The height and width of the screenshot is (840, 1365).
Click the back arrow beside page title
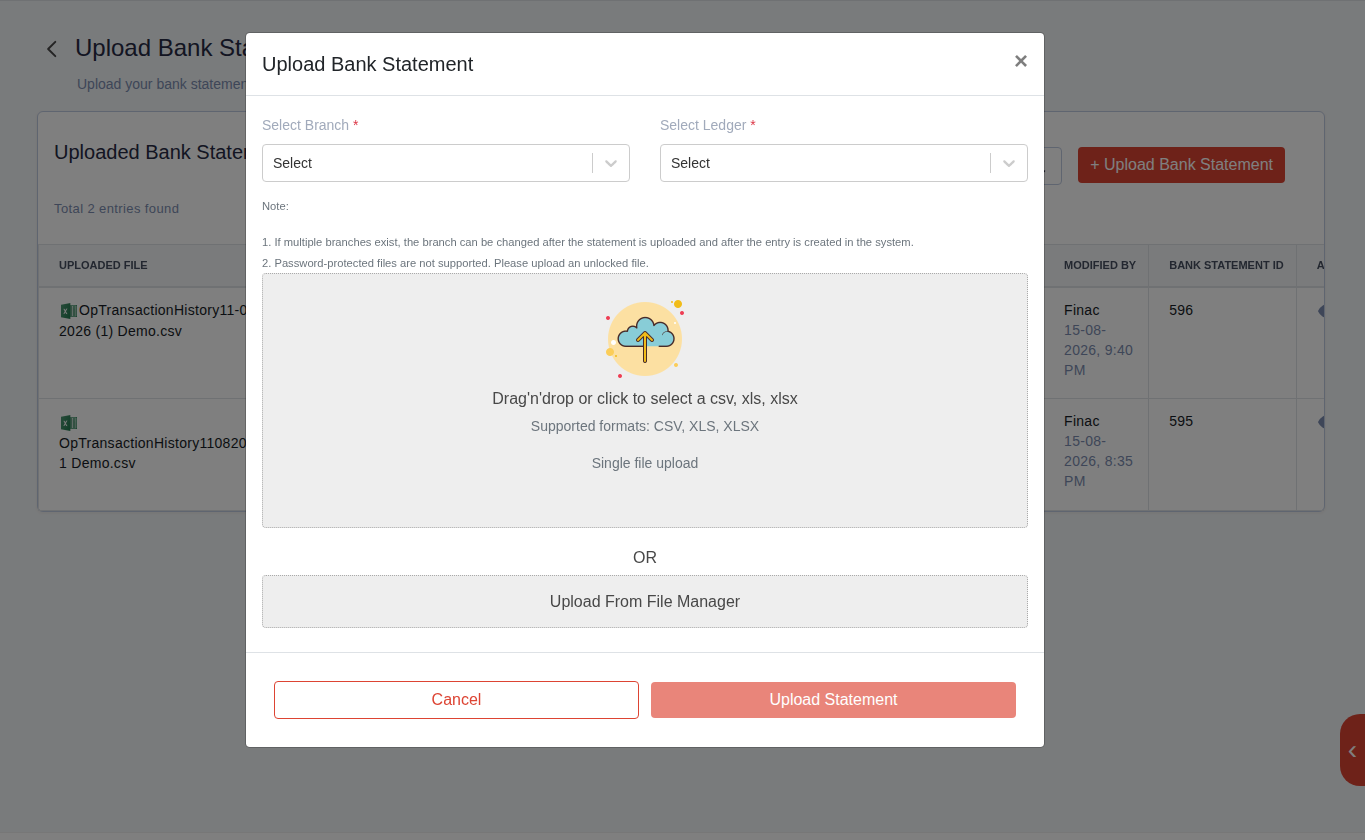tap(52, 49)
